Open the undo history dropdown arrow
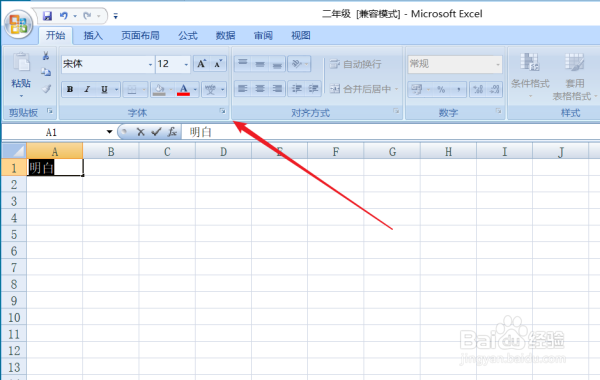This screenshot has width=600, height=380. (x=75, y=16)
